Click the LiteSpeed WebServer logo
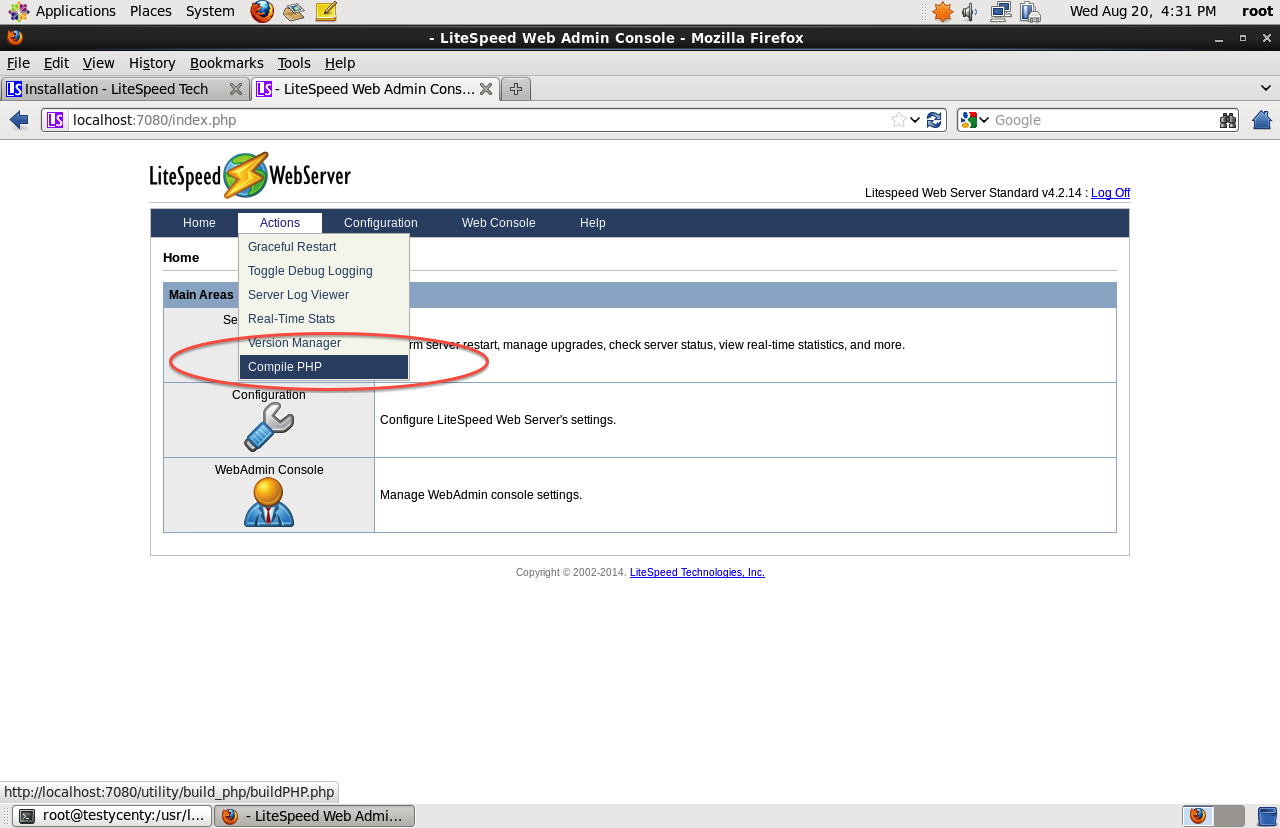Screen dimensions: 1280x828 pos(250,175)
